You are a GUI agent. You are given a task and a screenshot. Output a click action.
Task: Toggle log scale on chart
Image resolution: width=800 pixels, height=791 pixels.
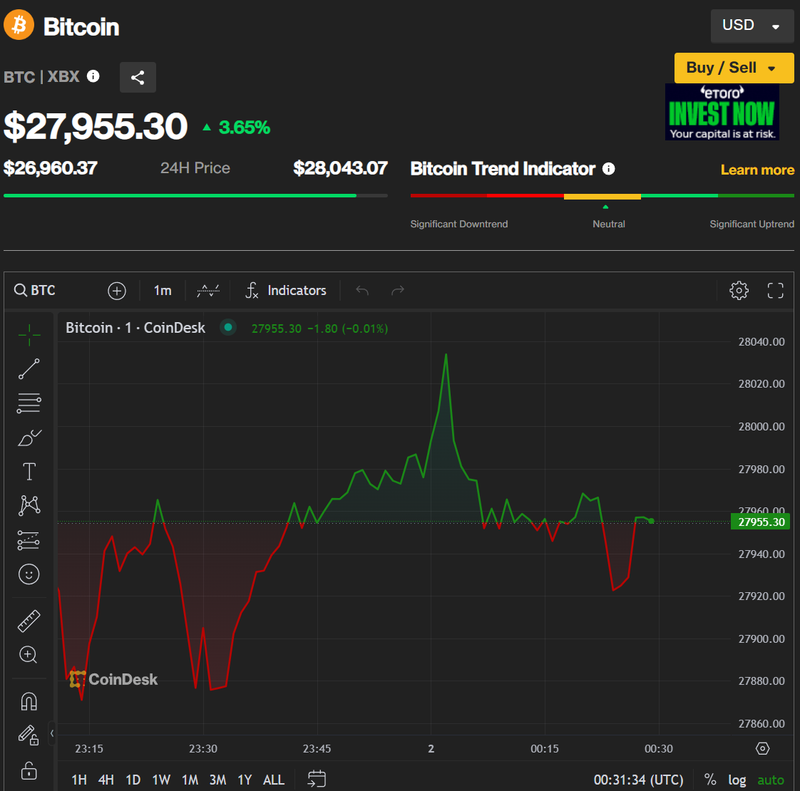tap(737, 779)
